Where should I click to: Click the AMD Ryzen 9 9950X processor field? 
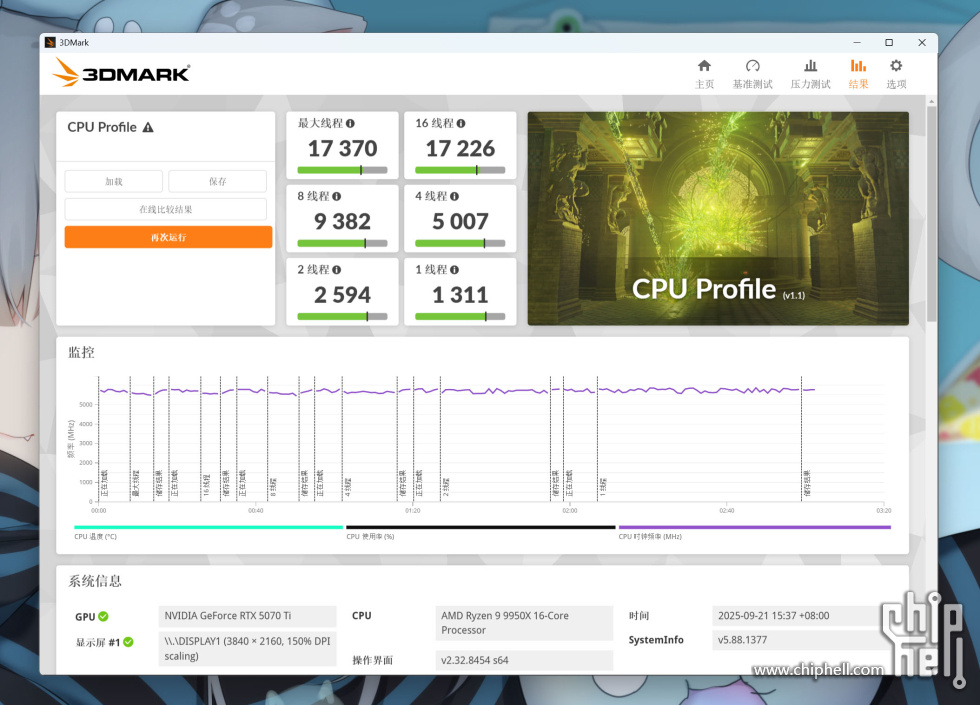click(x=524, y=623)
